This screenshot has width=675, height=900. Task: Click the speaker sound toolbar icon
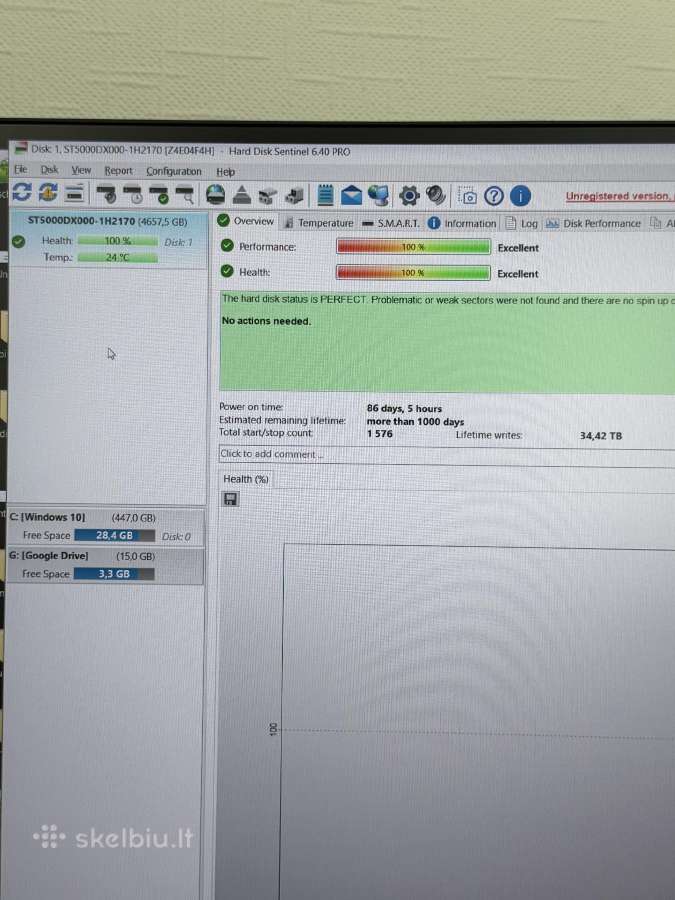(x=436, y=195)
